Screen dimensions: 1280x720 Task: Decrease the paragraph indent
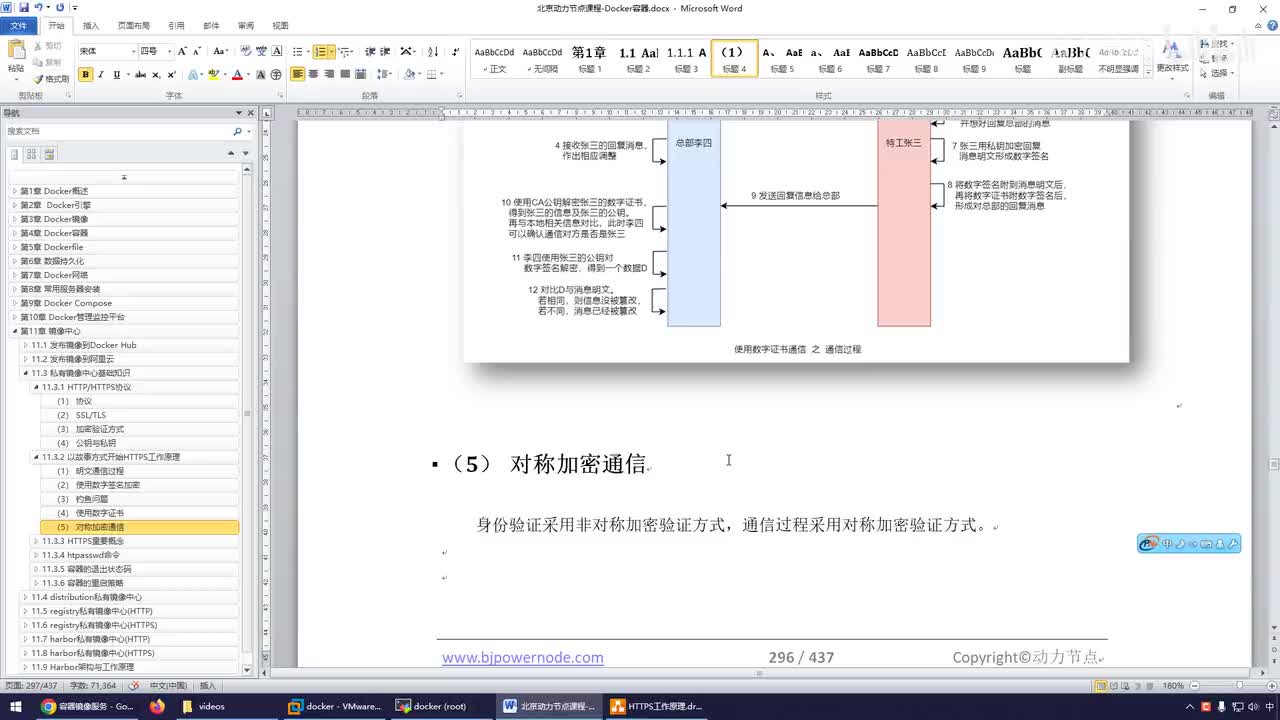[370, 51]
